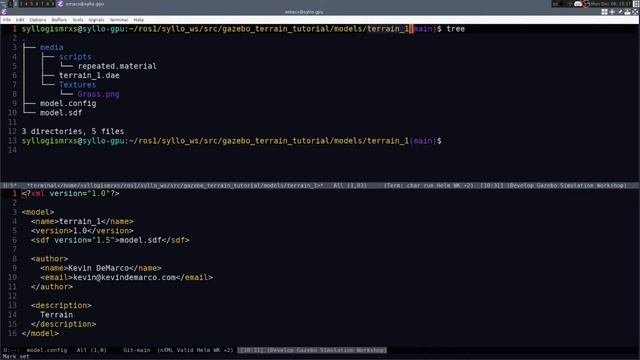Open the Signals menu
Image resolution: width=640 pixels, height=360 pixels.
pyautogui.click(x=96, y=20)
